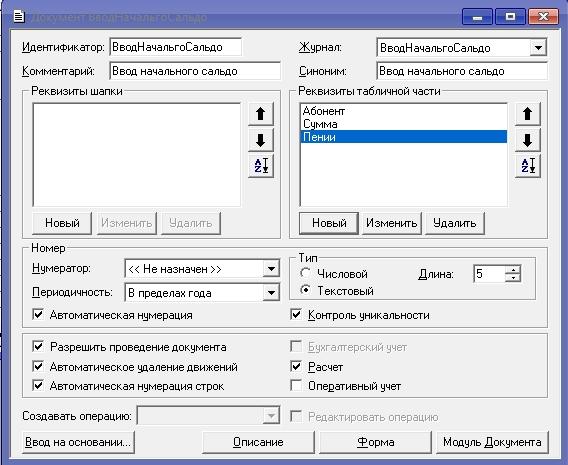The image size is (568, 465).
Task: Click Изменить for table part attribute
Action: pos(392,223)
